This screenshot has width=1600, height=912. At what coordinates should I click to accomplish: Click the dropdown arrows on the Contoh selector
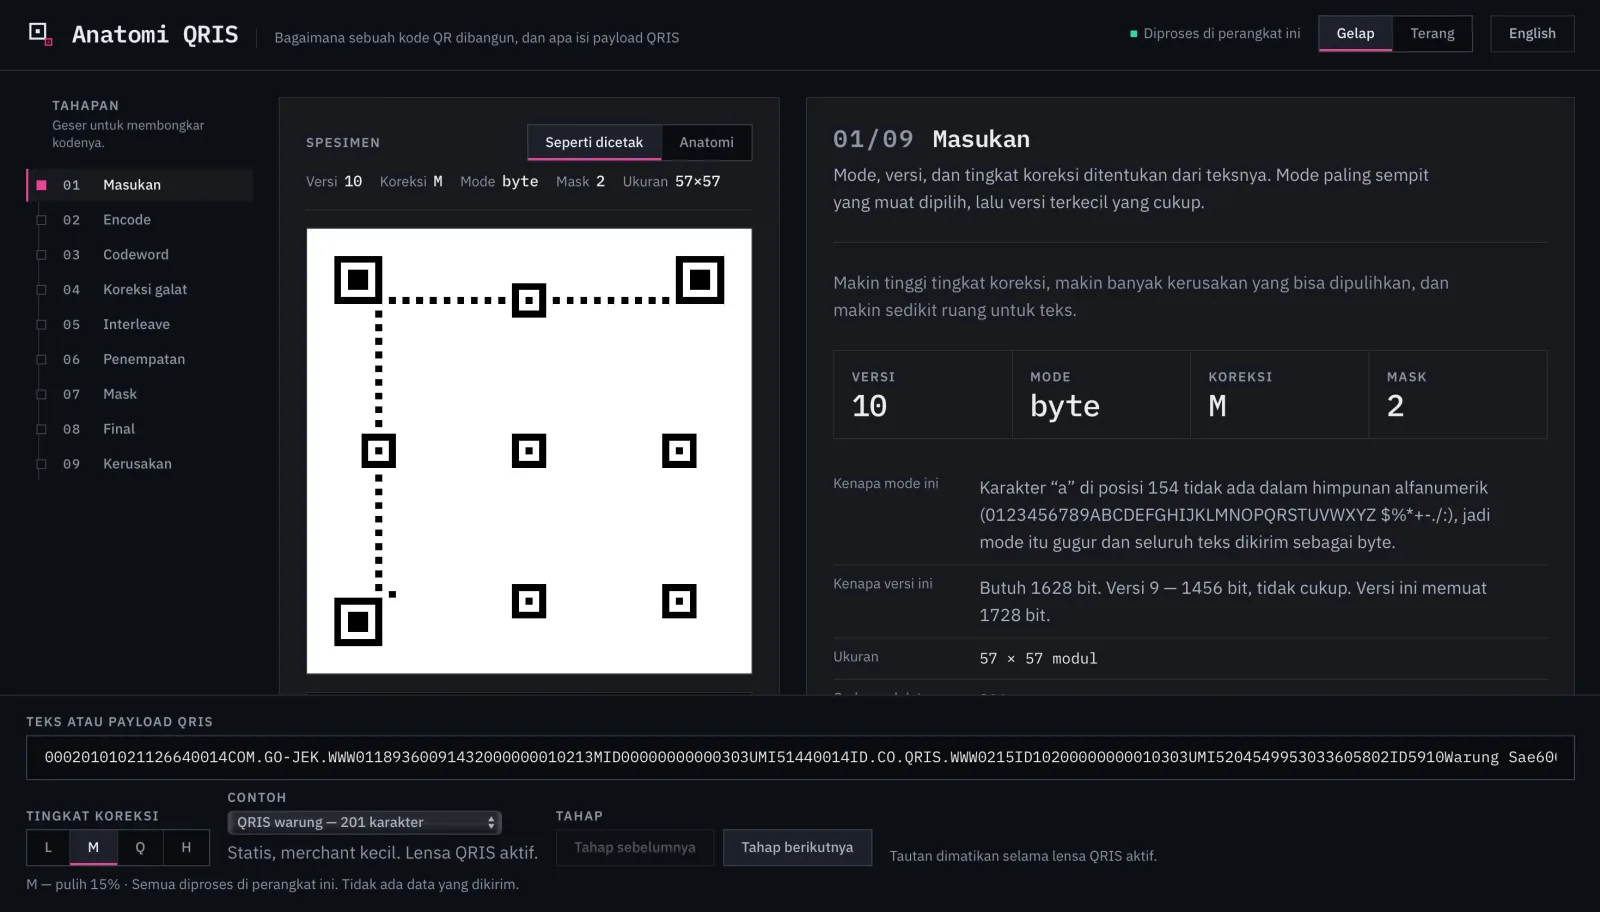click(x=491, y=822)
